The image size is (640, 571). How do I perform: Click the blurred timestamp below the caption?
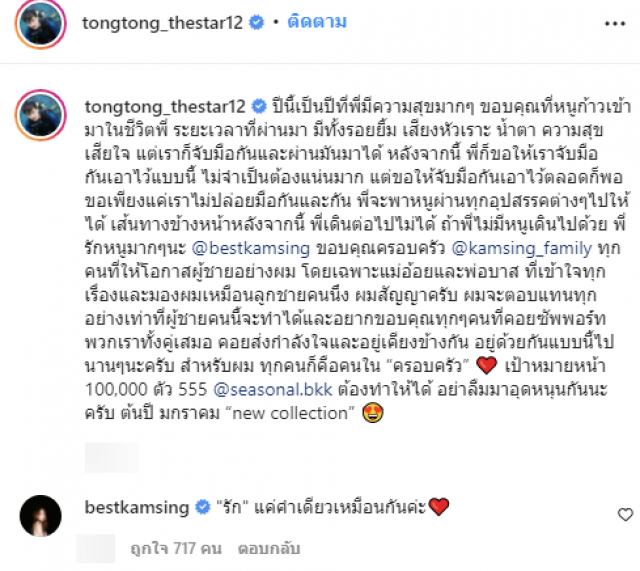point(111,458)
